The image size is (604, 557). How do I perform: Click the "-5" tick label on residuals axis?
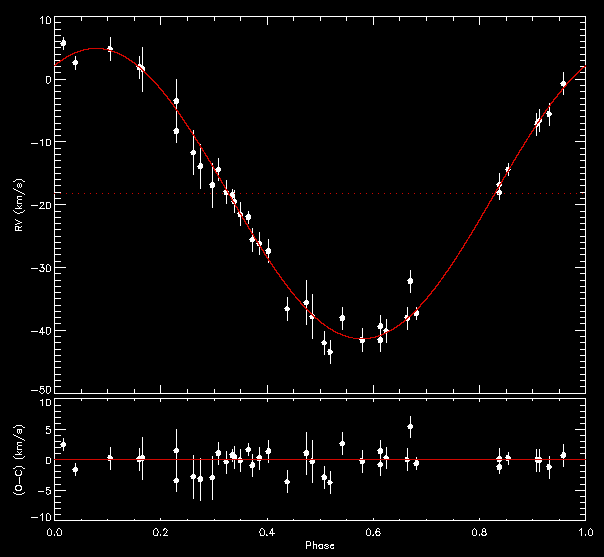pyautogui.click(x=43, y=489)
